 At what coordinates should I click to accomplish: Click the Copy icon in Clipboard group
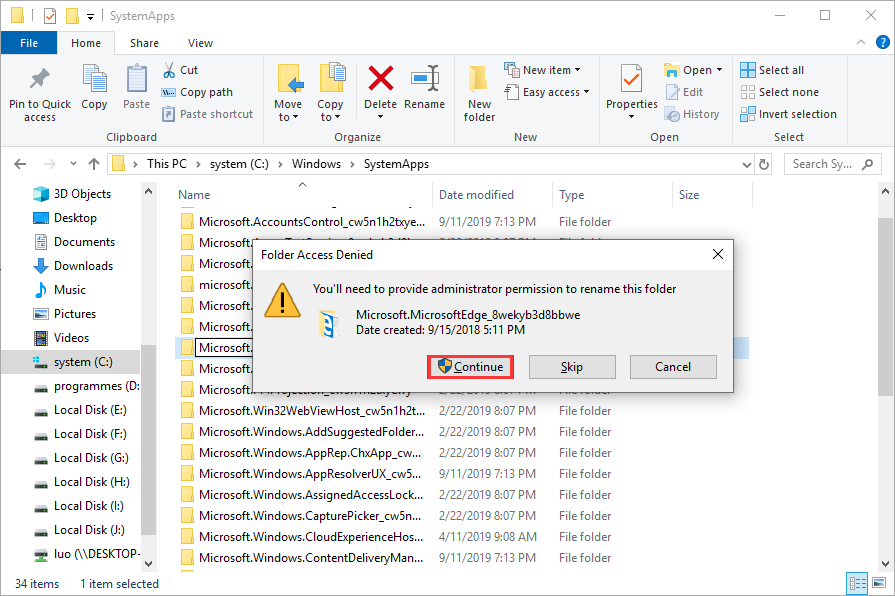click(94, 79)
